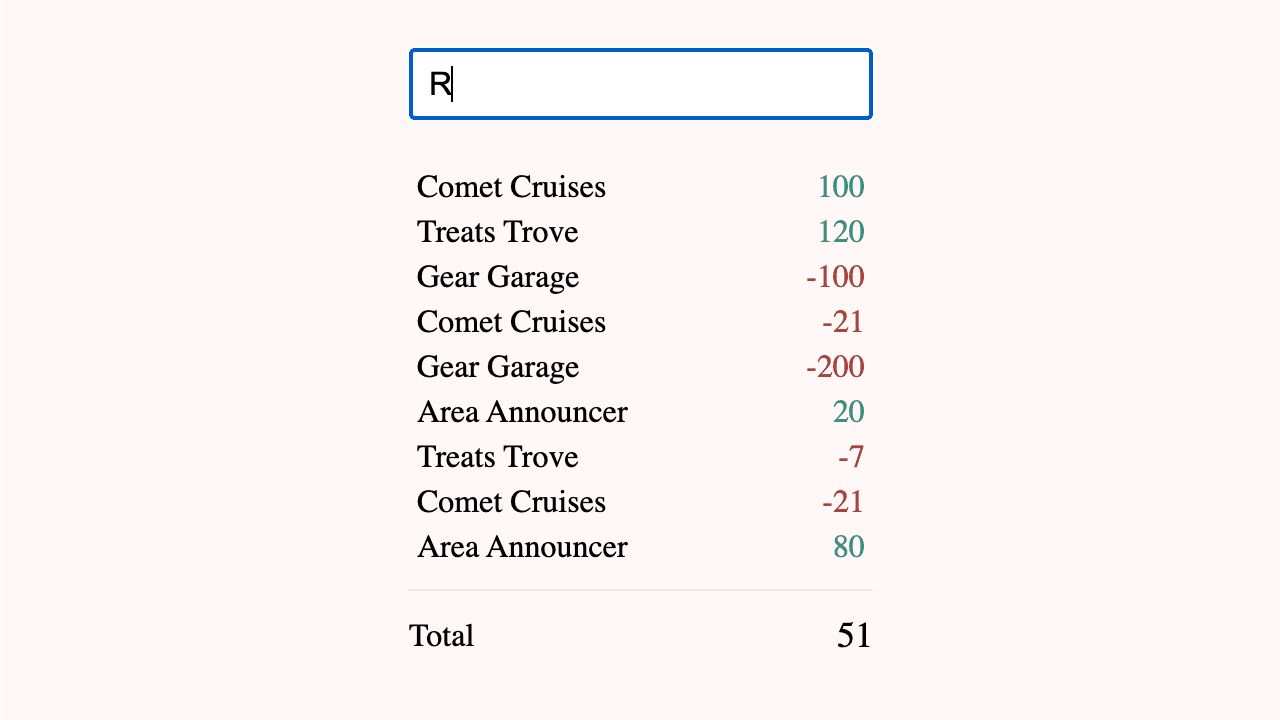Select the Gear Garage entry showing -200
1280x720 pixels.
pyautogui.click(x=497, y=367)
